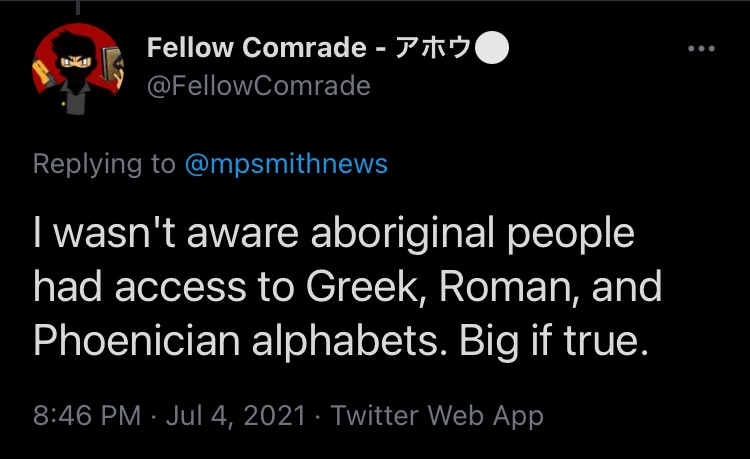The image size is (750, 459).
Task: Click the 8:46 PM timestamp
Action: pyautogui.click(x=87, y=415)
